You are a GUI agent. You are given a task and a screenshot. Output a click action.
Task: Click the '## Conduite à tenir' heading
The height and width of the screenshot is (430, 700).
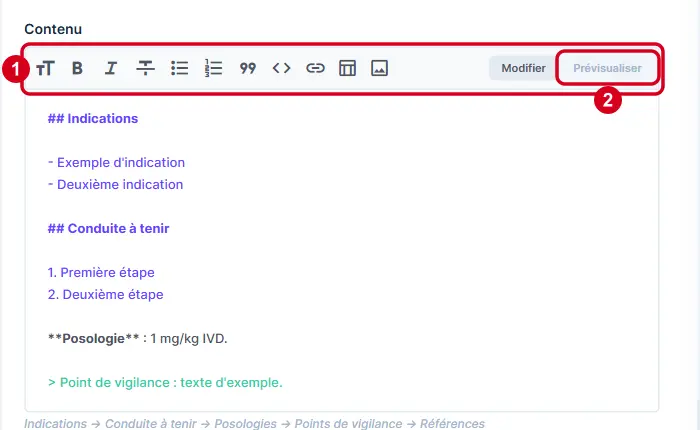[108, 229]
